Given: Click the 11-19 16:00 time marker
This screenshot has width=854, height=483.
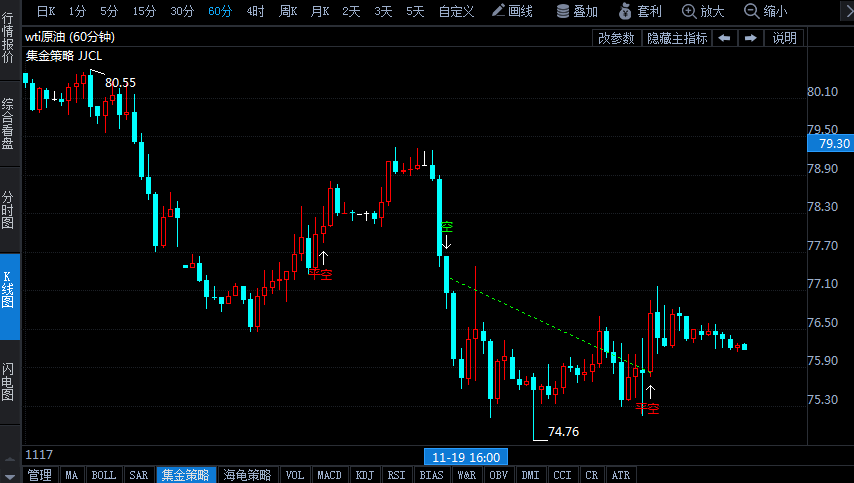Looking at the screenshot, I should pos(466,457).
